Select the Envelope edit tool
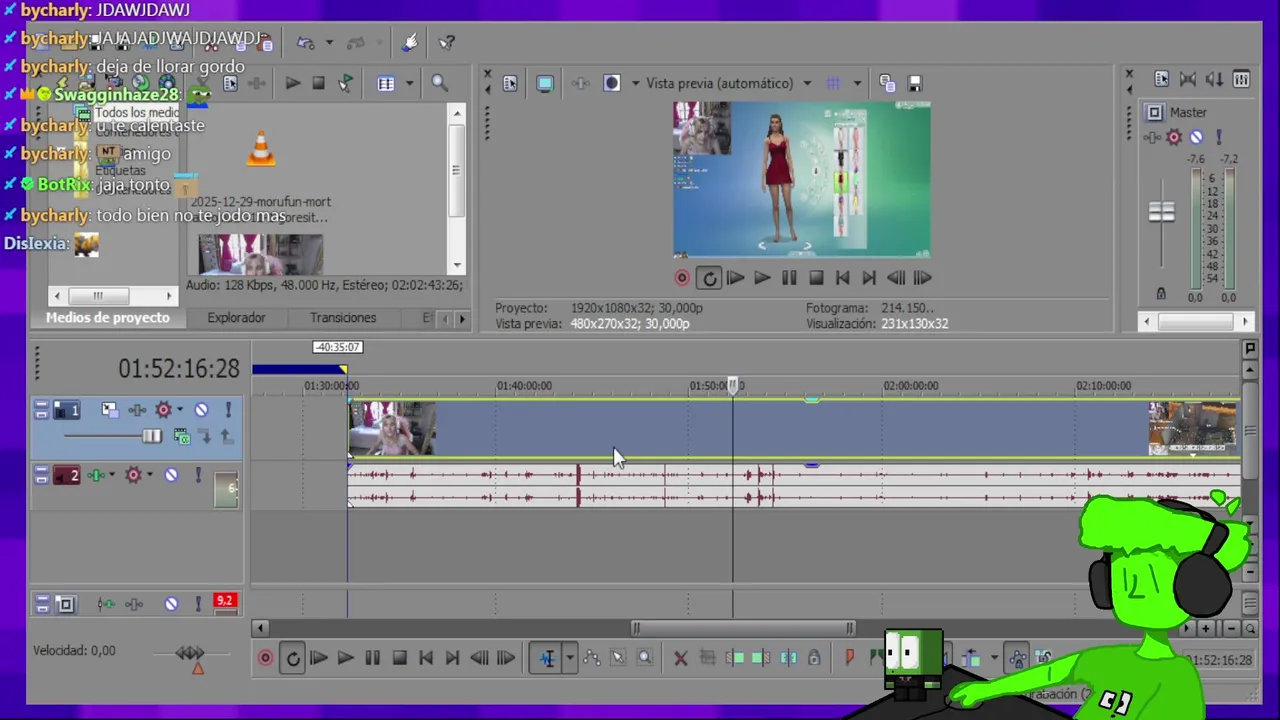 point(592,658)
